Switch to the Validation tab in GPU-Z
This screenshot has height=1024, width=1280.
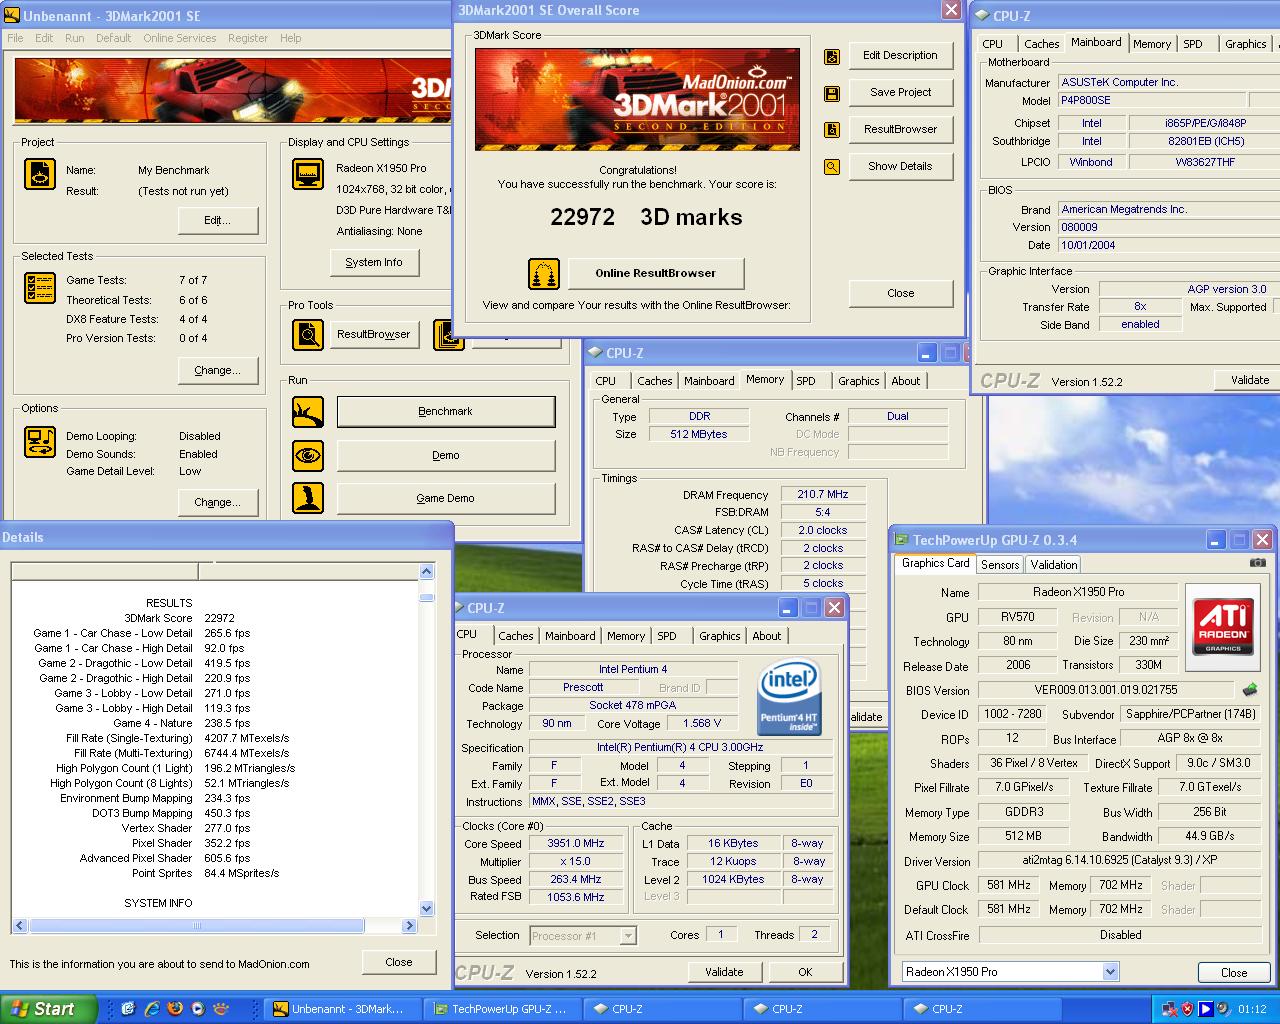[1054, 564]
